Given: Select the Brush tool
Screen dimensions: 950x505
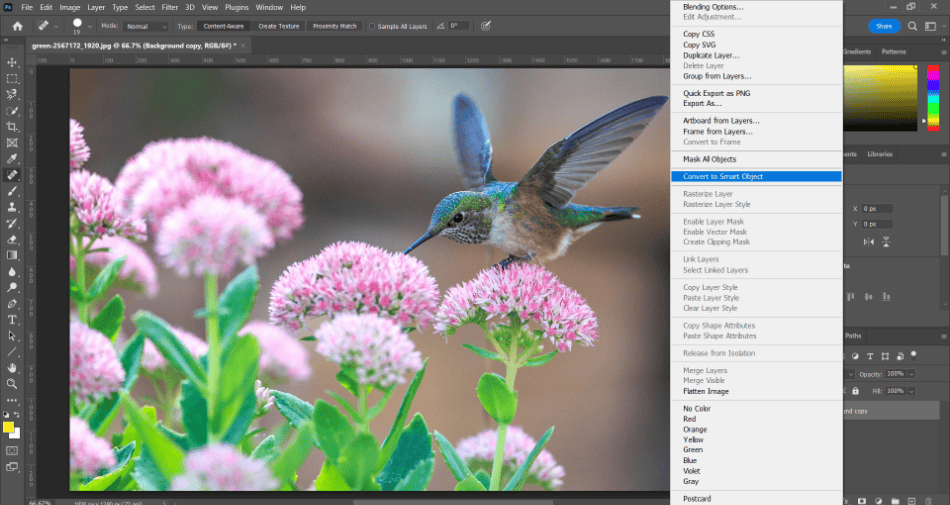Looking at the screenshot, I should pyautogui.click(x=12, y=191).
